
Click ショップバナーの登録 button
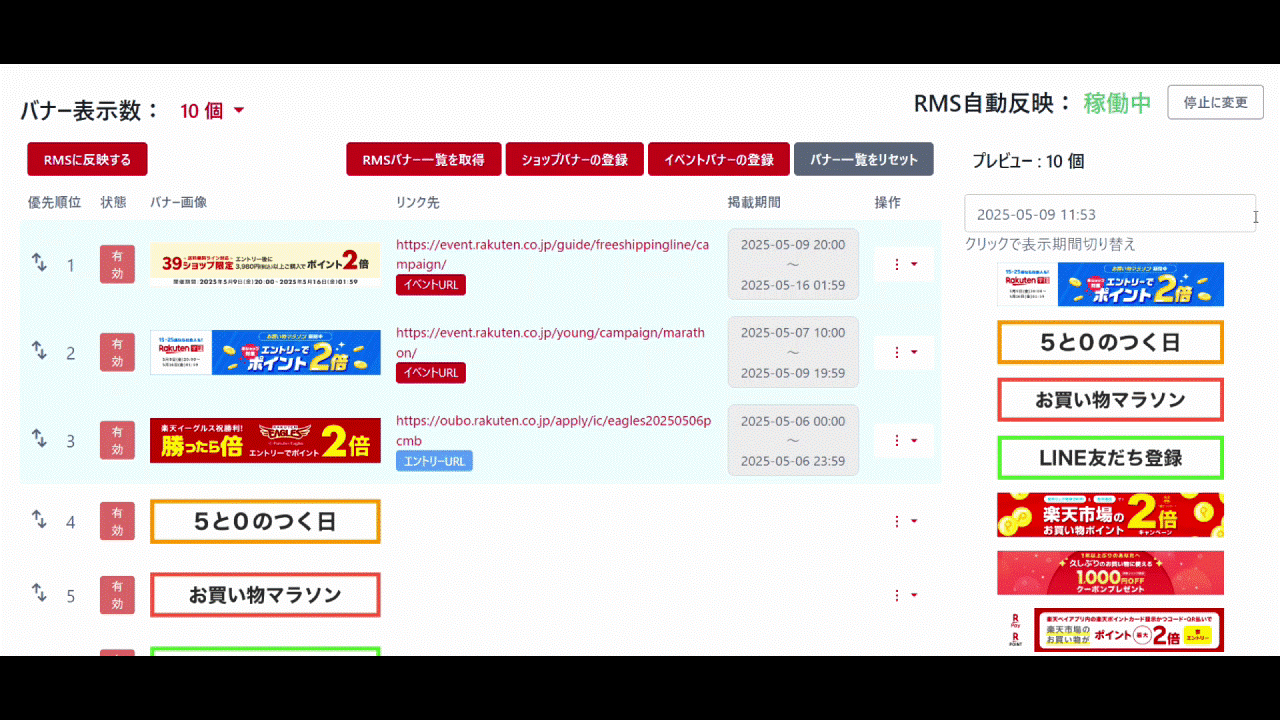(574, 159)
